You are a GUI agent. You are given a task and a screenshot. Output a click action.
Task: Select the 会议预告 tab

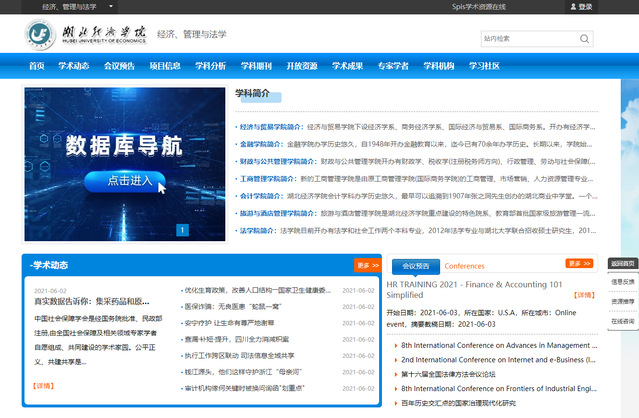[414, 266]
